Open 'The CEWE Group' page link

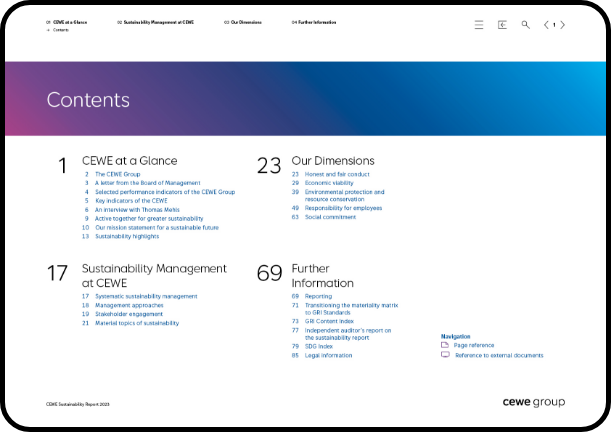pos(118,174)
